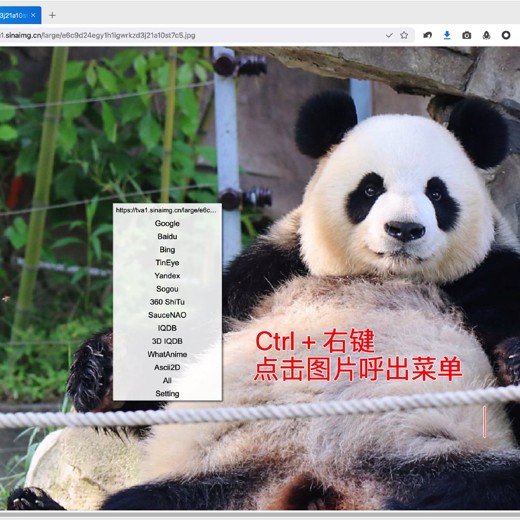Choose Bing in the search menu
Viewport: 520px width, 520px height.
click(x=167, y=249)
